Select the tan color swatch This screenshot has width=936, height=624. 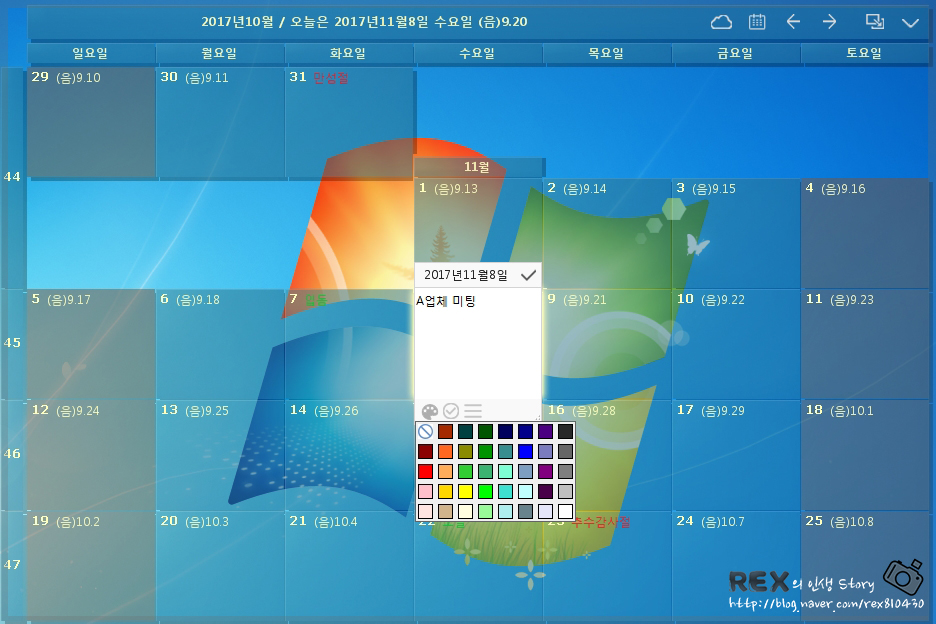click(x=445, y=511)
